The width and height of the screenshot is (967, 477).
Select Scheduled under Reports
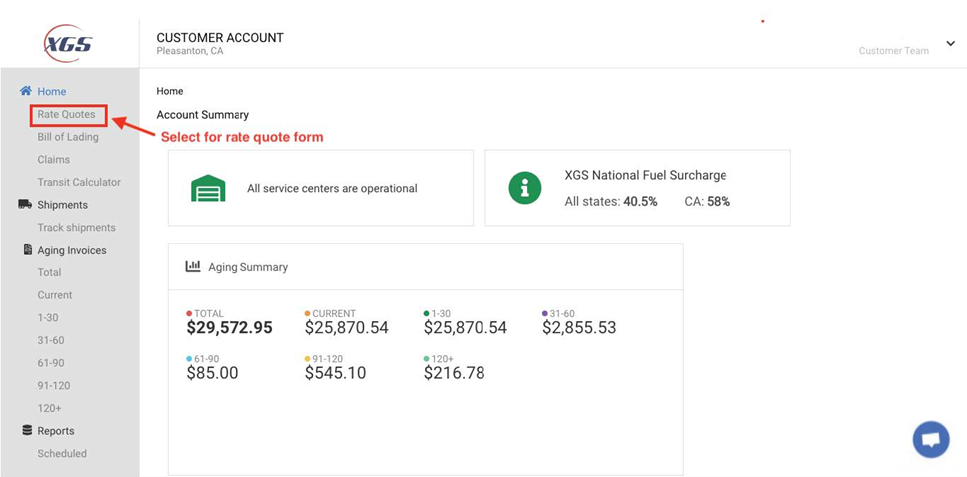[62, 454]
